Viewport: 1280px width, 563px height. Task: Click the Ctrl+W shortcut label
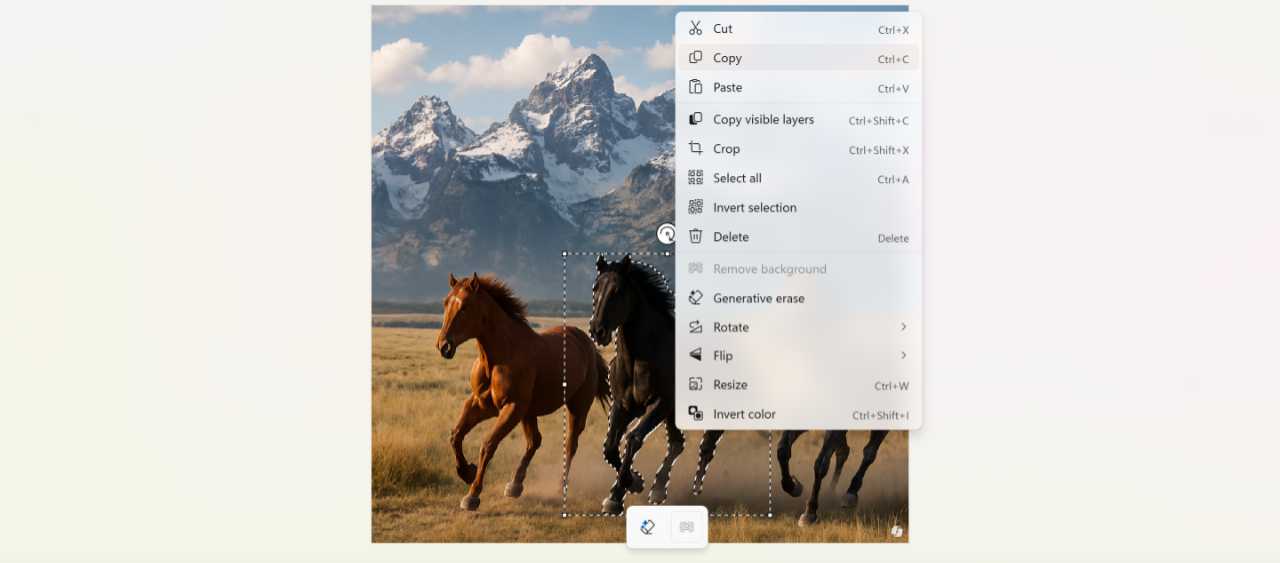tap(891, 386)
